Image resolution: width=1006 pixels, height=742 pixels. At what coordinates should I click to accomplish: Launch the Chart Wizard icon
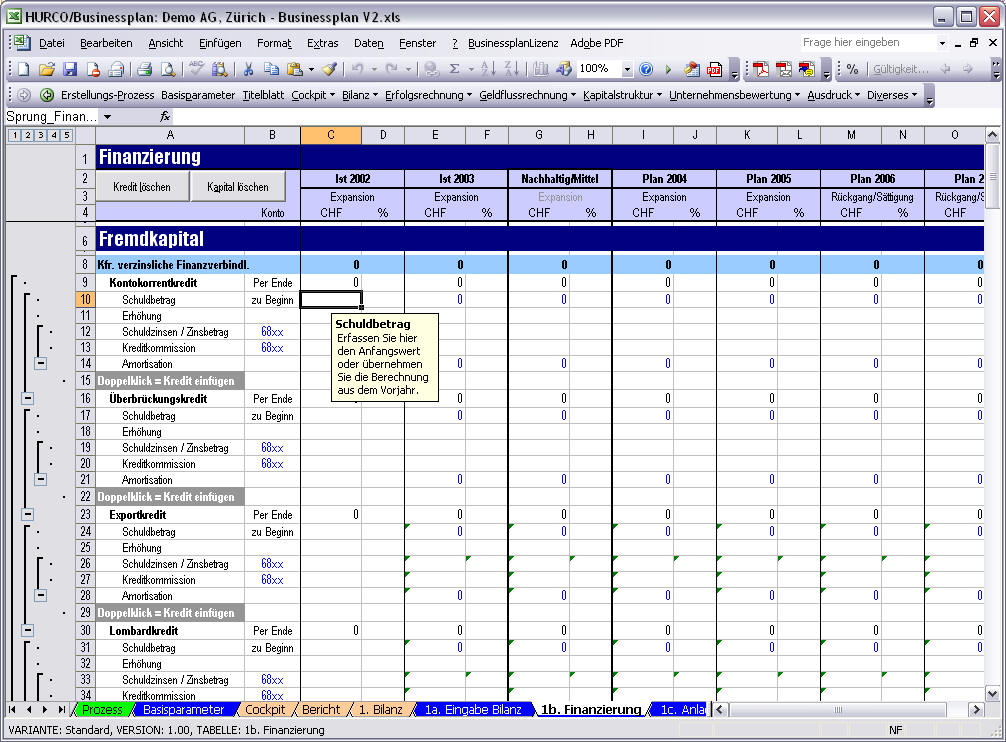[541, 69]
